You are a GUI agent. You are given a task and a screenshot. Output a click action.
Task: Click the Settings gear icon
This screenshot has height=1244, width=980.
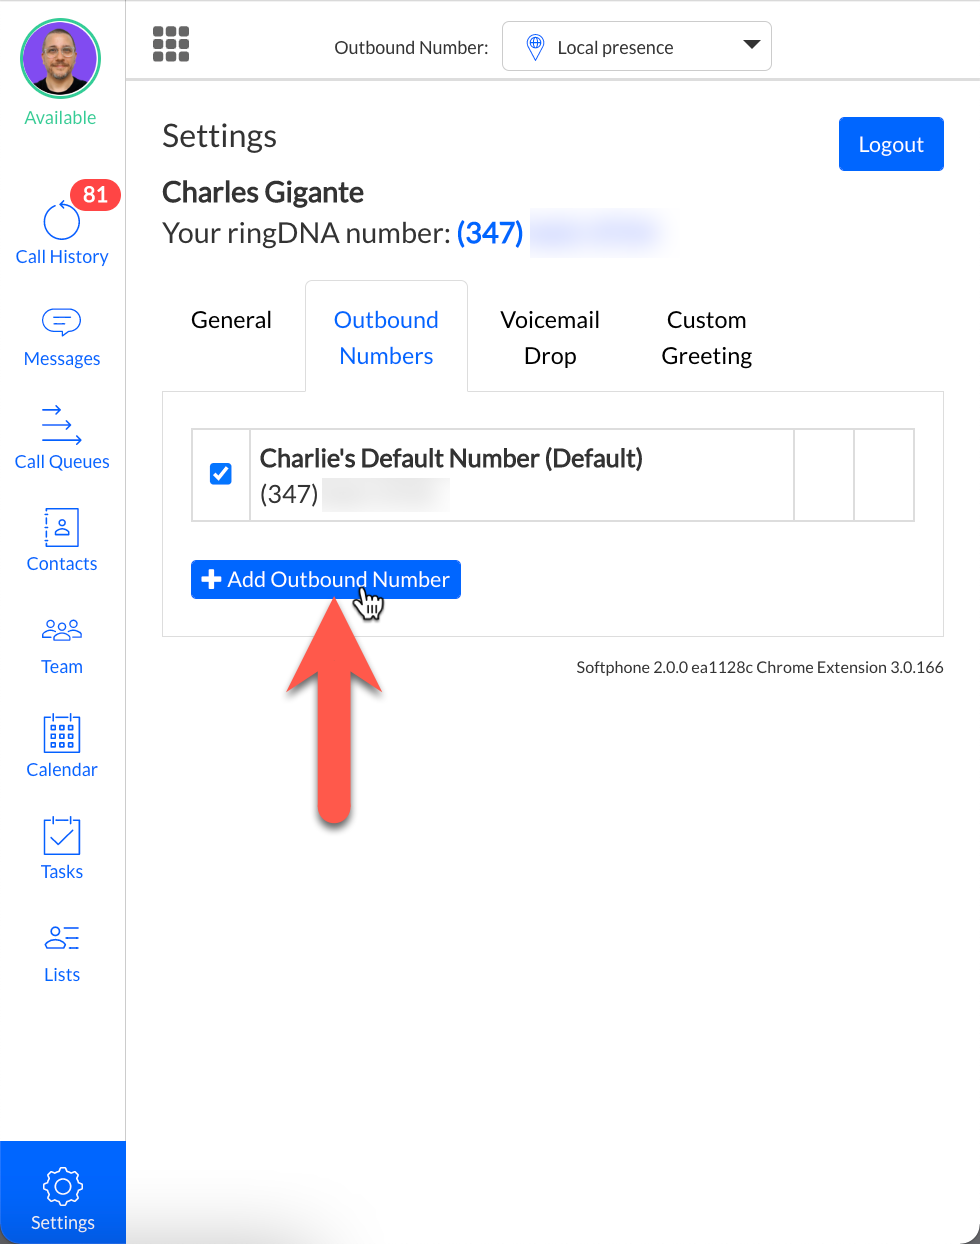[x=63, y=1186]
